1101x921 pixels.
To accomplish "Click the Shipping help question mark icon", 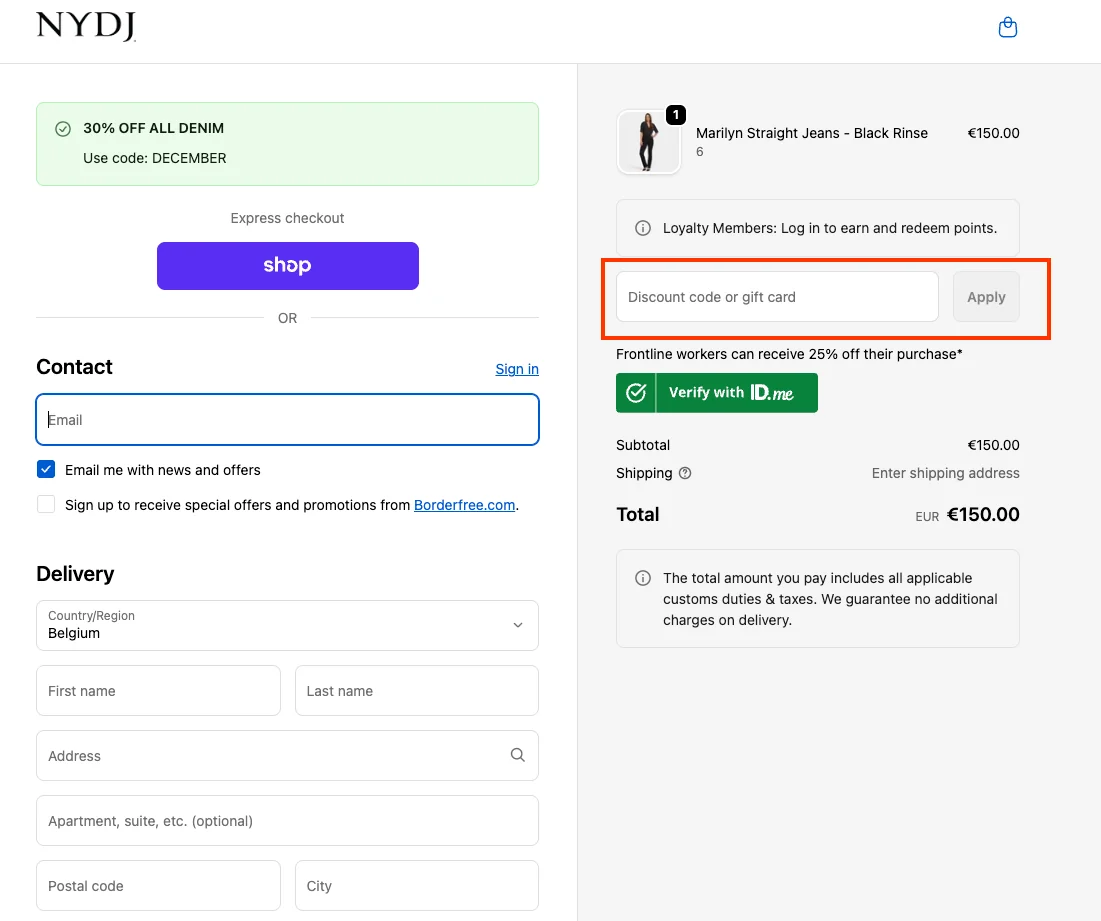I will (x=685, y=473).
